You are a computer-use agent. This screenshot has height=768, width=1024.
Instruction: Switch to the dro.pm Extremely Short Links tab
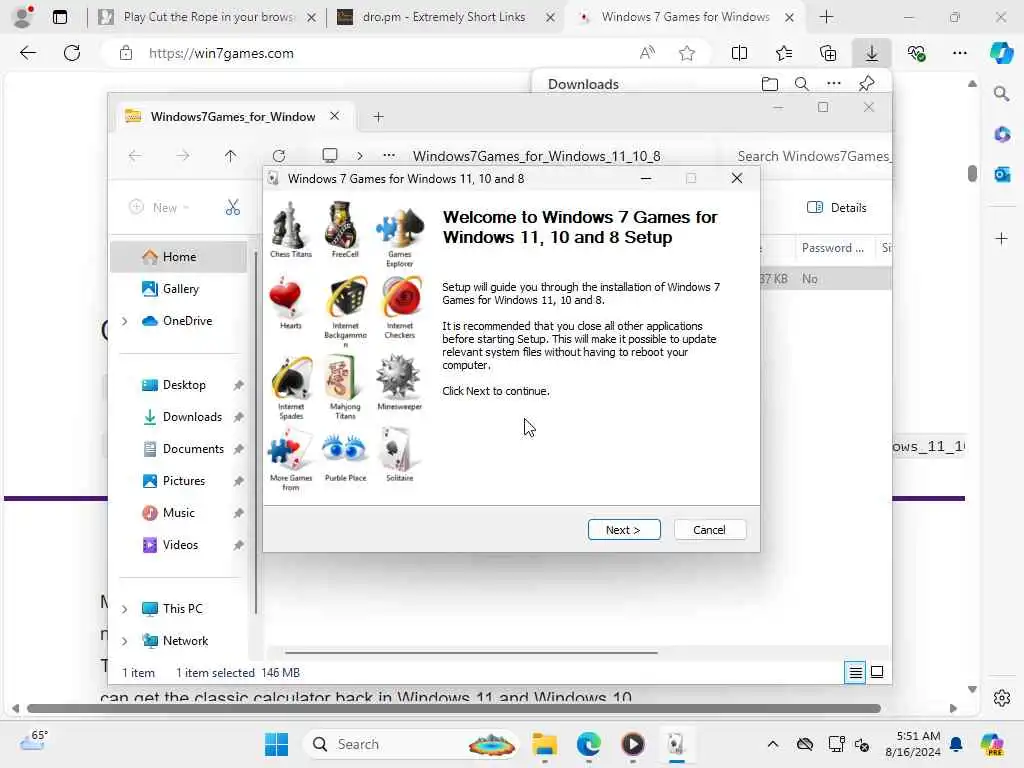(x=444, y=17)
